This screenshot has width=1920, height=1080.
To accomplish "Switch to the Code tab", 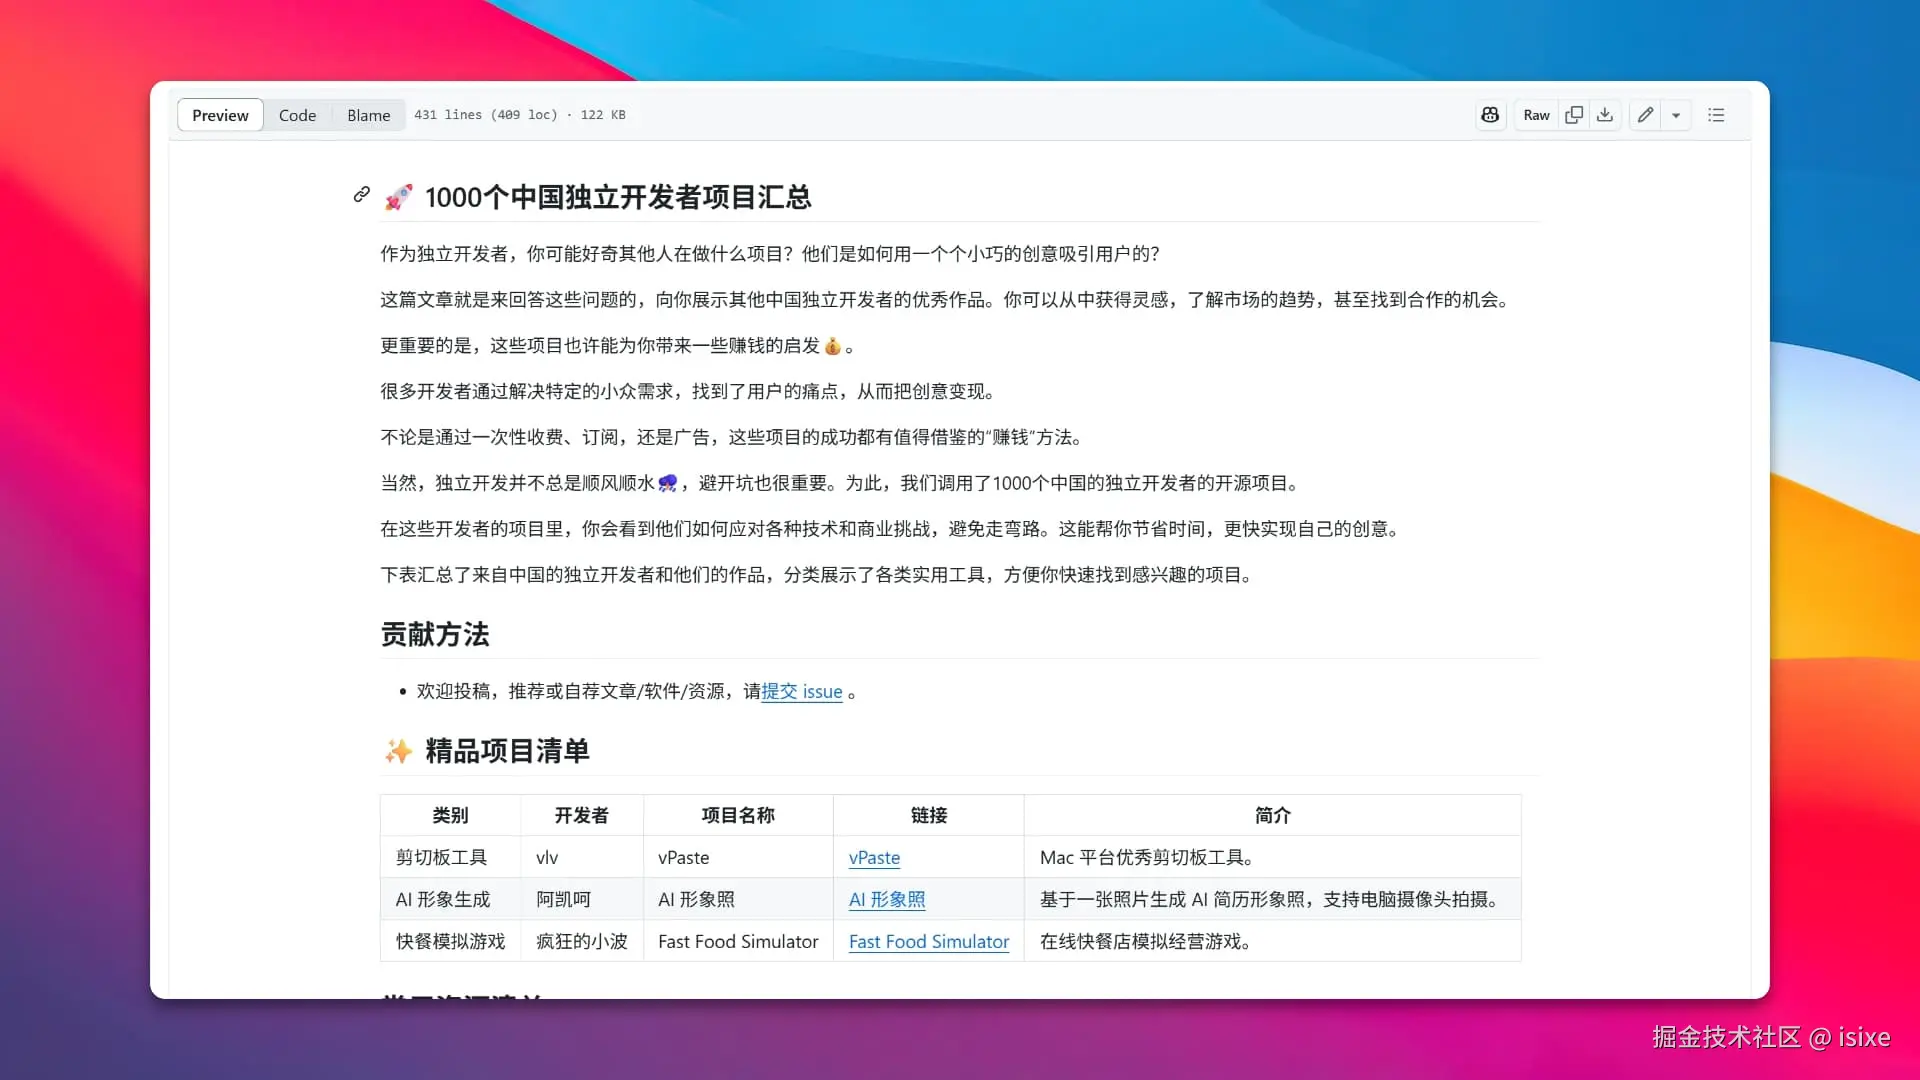I will 297,115.
